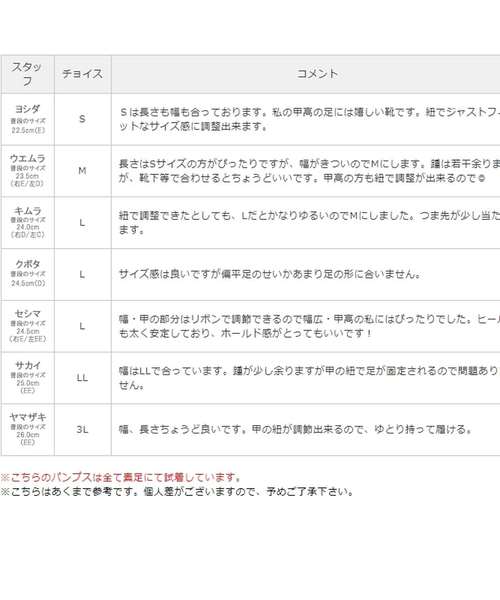Click the reference disclaimer note in black
500x600 pixels.
(x=178, y=491)
